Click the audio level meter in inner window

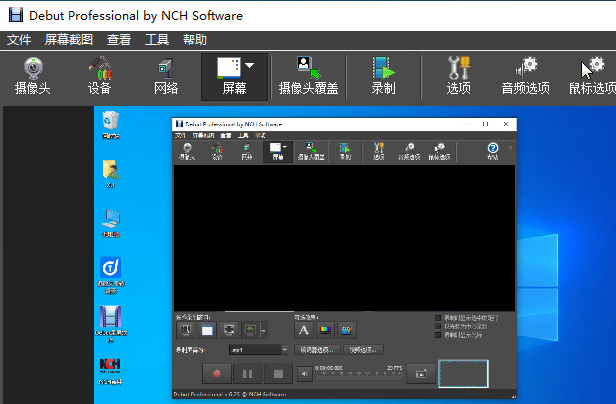point(359,374)
